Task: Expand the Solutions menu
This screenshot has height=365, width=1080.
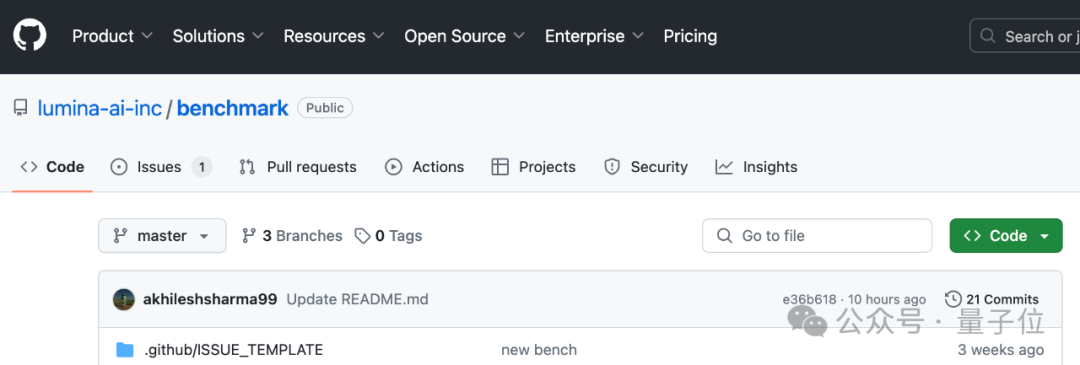Action: pos(218,36)
